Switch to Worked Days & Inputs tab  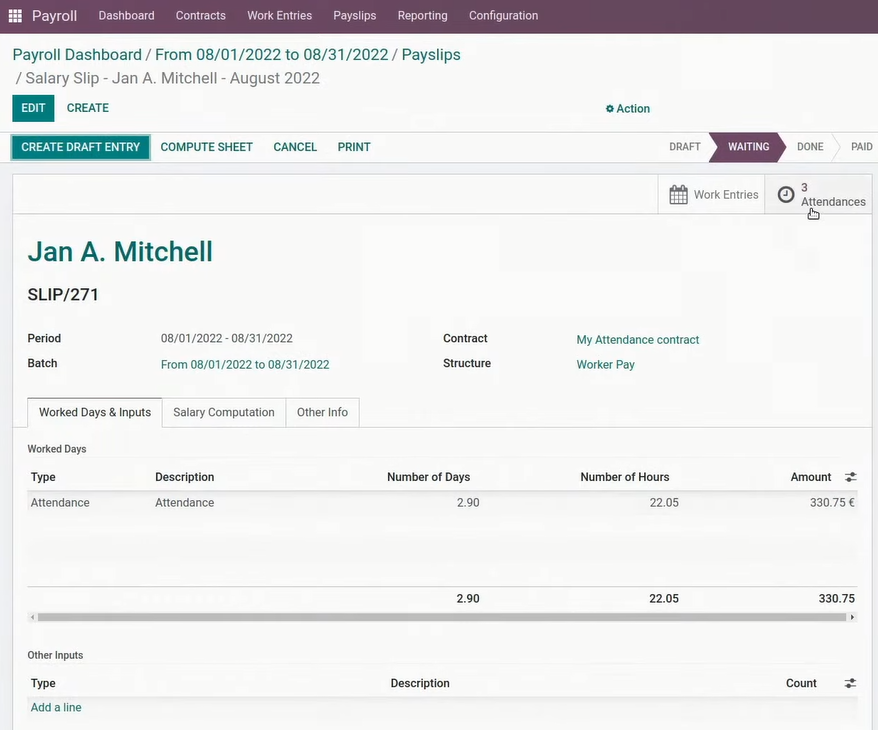point(95,413)
